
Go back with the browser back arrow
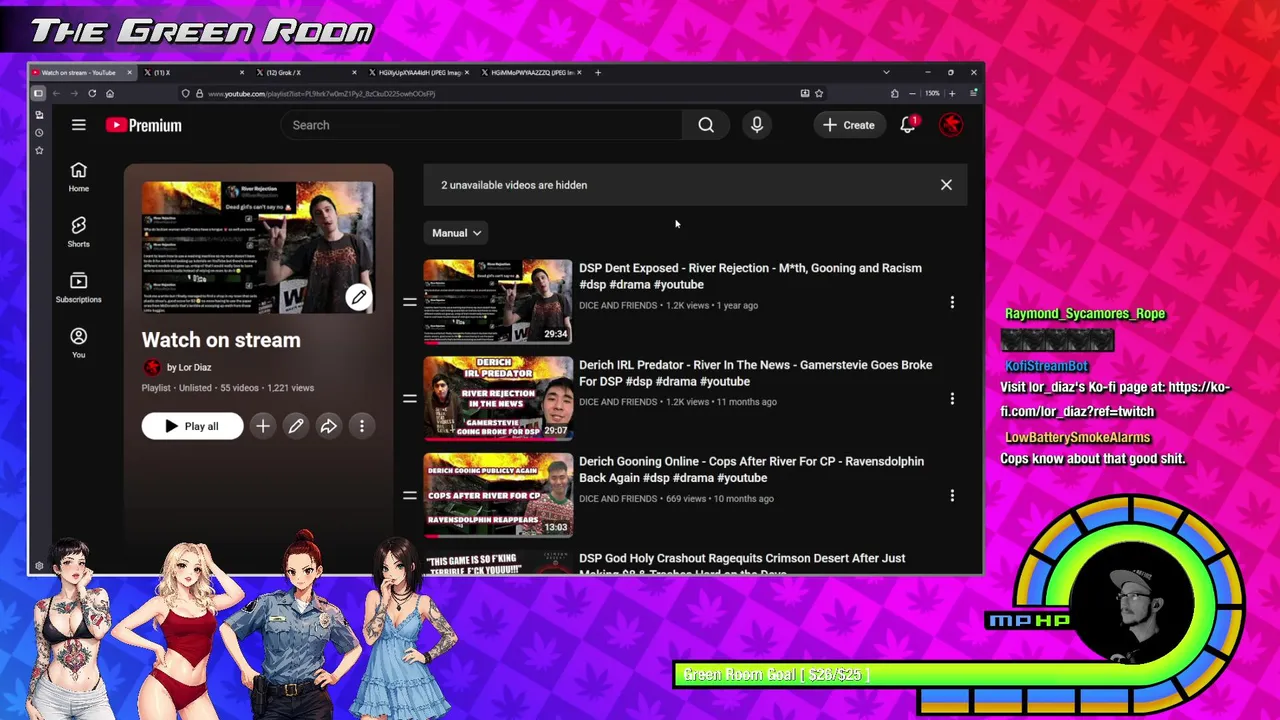click(x=56, y=93)
